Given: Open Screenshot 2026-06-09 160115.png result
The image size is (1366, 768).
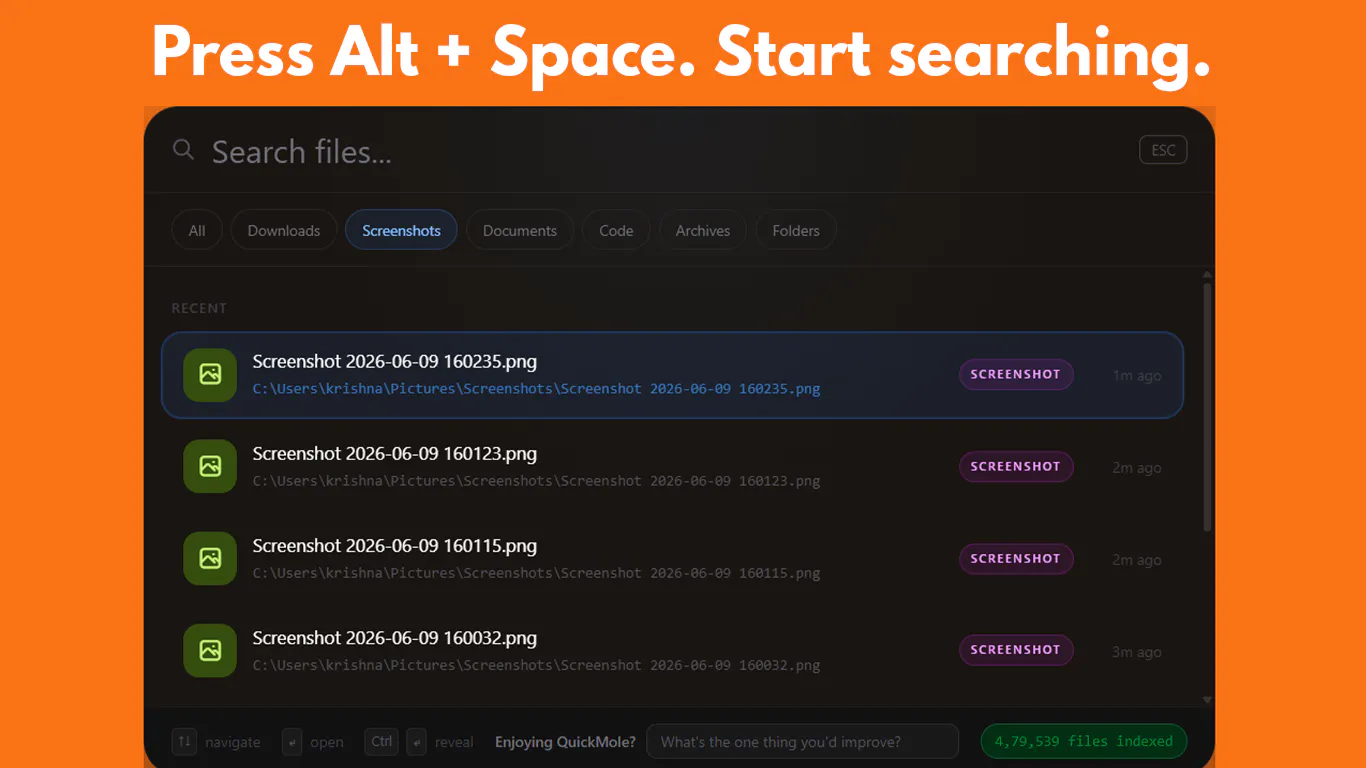Looking at the screenshot, I should click(672, 559).
